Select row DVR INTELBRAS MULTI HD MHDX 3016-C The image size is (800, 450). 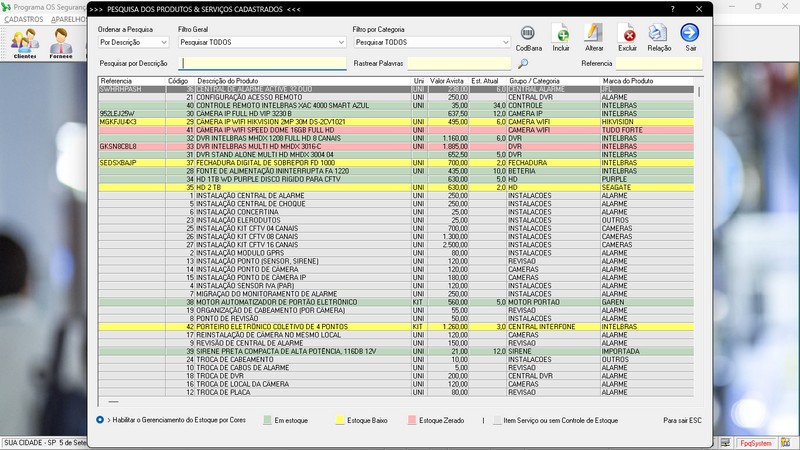396,146
